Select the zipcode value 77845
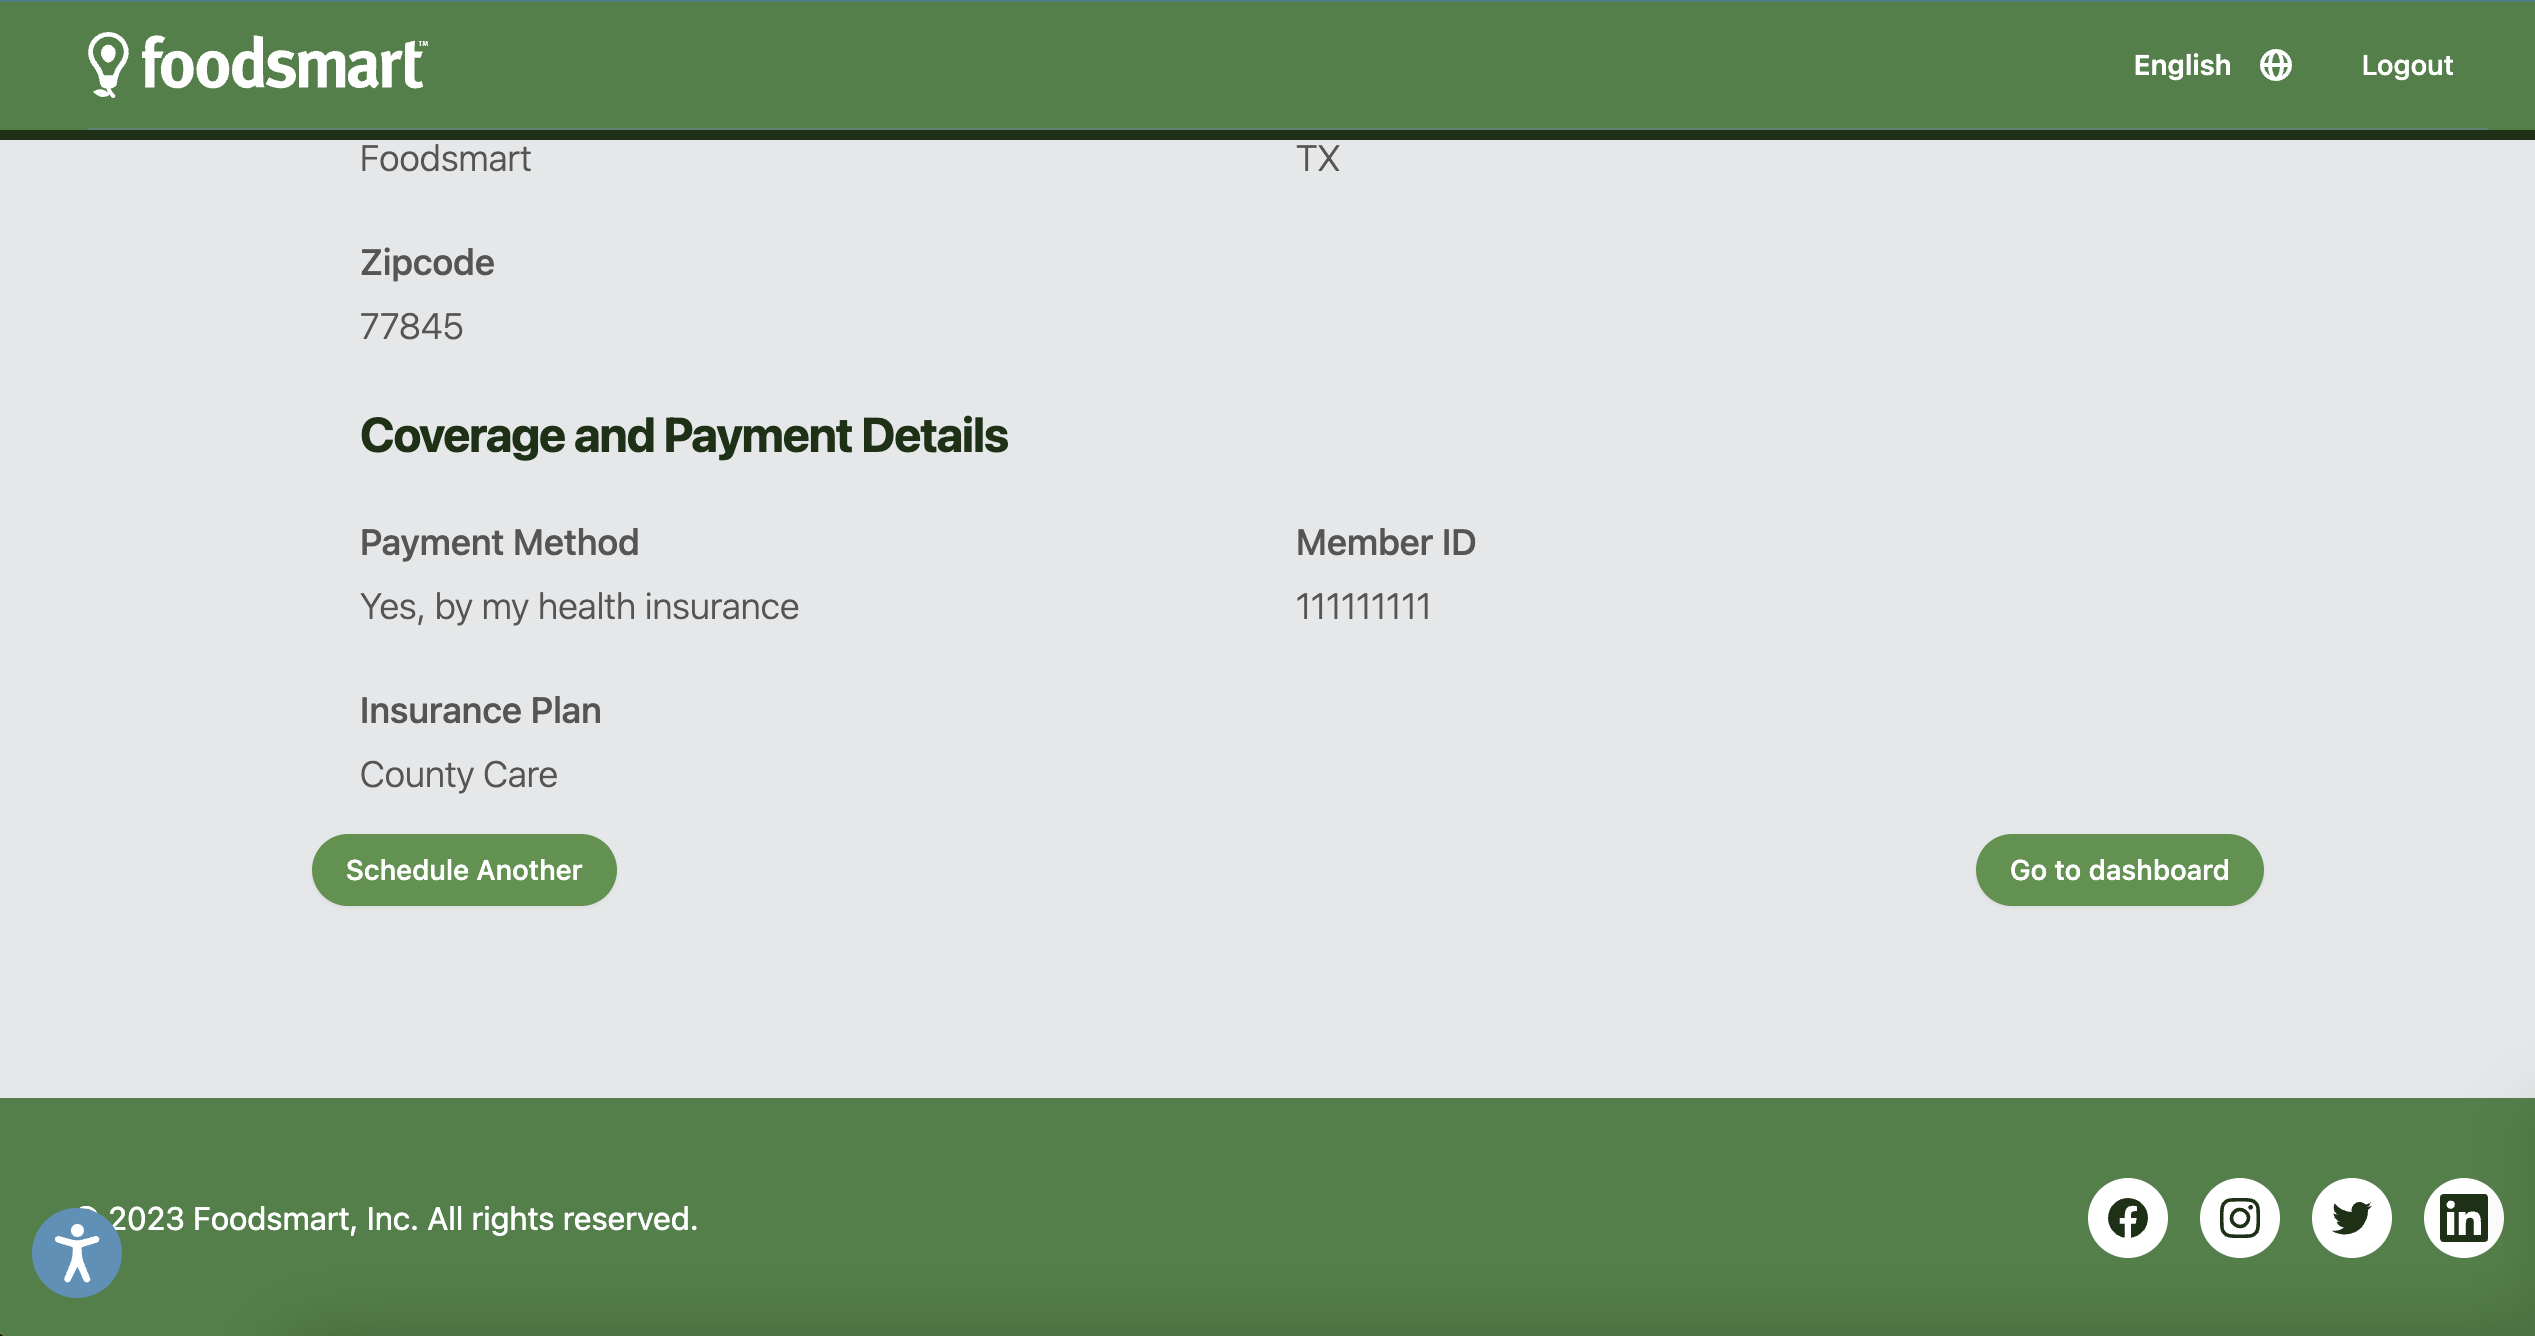The width and height of the screenshot is (2535, 1336). click(411, 326)
